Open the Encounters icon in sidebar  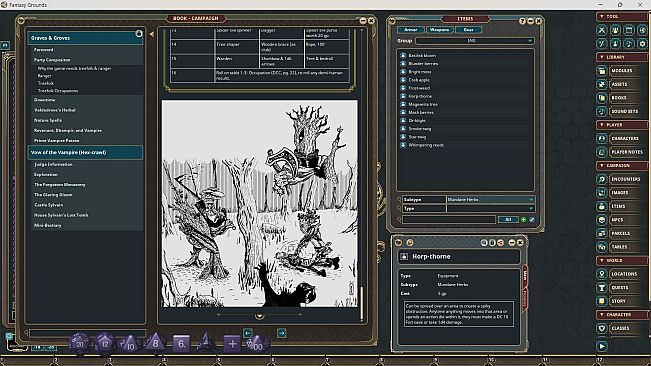tap(602, 179)
